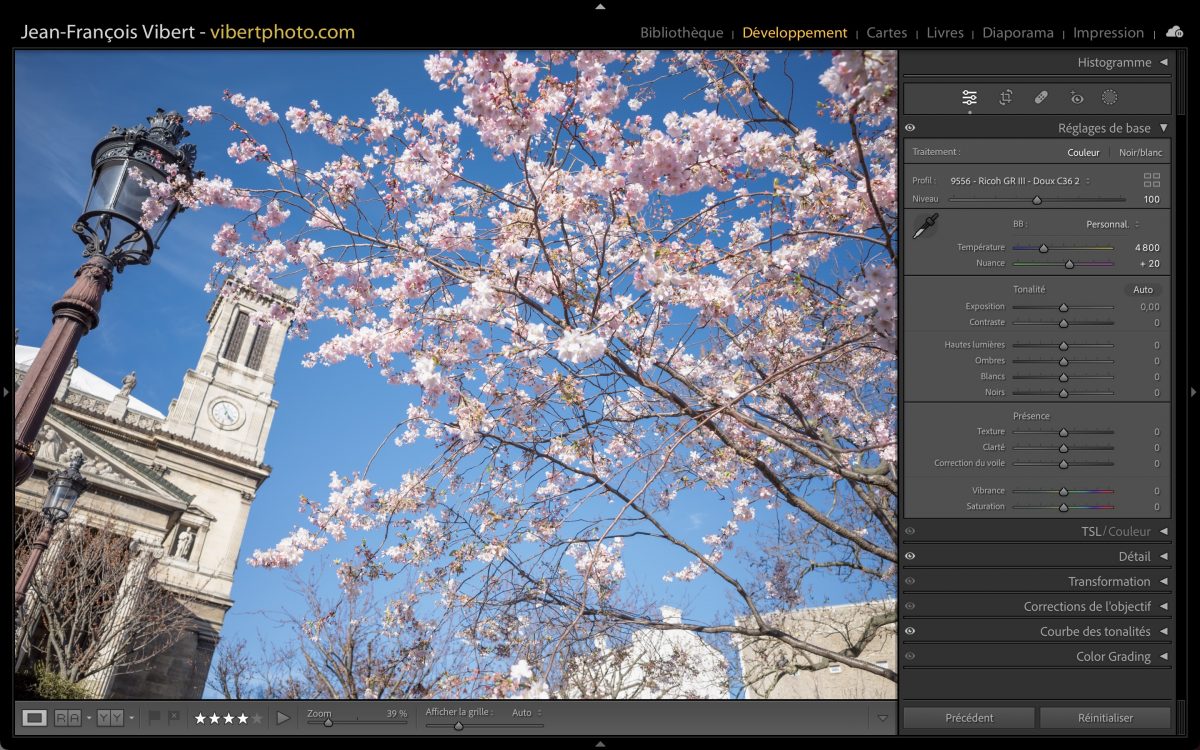Pick the white balance eyedropper

coord(925,227)
